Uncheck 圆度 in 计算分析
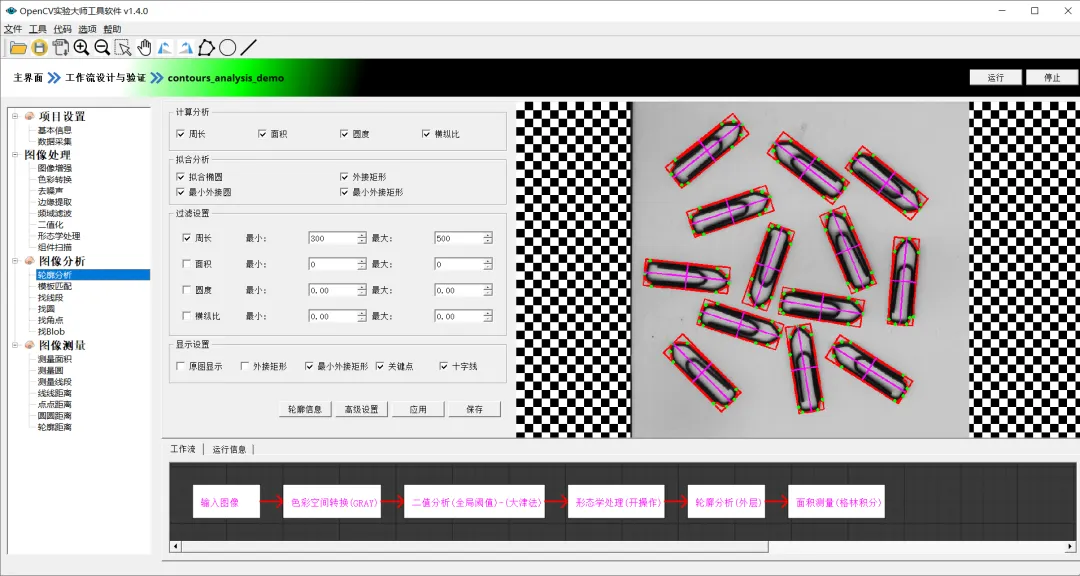Screen dimensions: 1080x576 coord(344,134)
